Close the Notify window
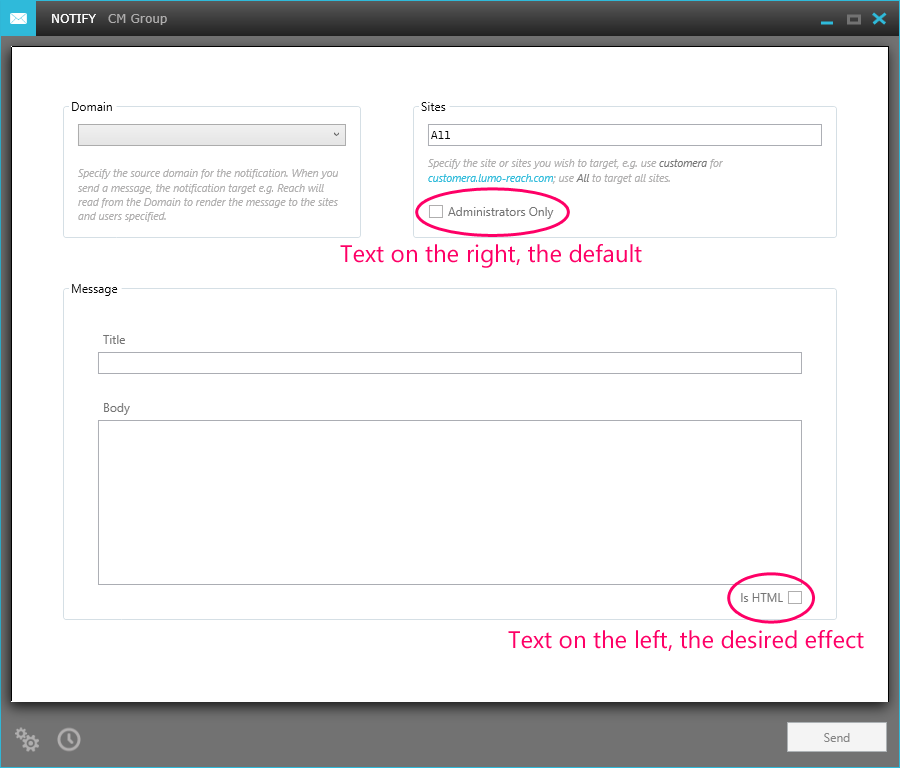Screen dimensions: 900x768 tap(879, 19)
